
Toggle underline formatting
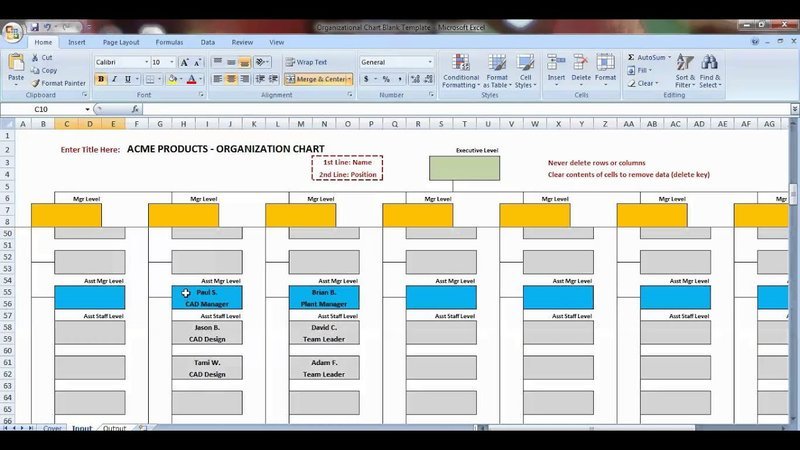click(128, 80)
